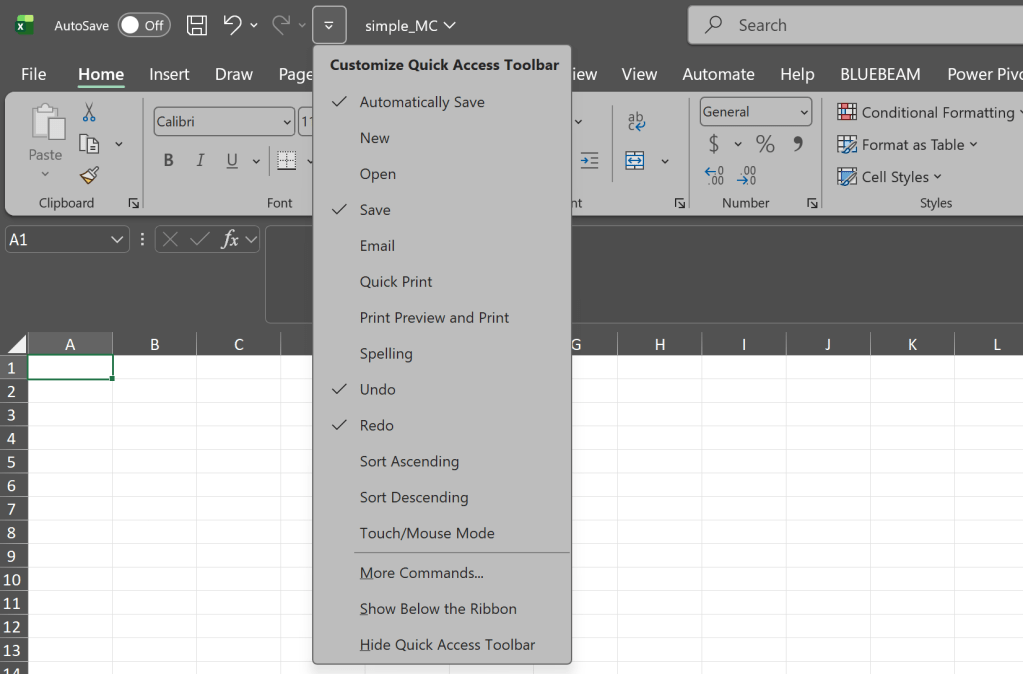Click the Merge & Center icon
The image size is (1023, 674).
(x=635, y=161)
